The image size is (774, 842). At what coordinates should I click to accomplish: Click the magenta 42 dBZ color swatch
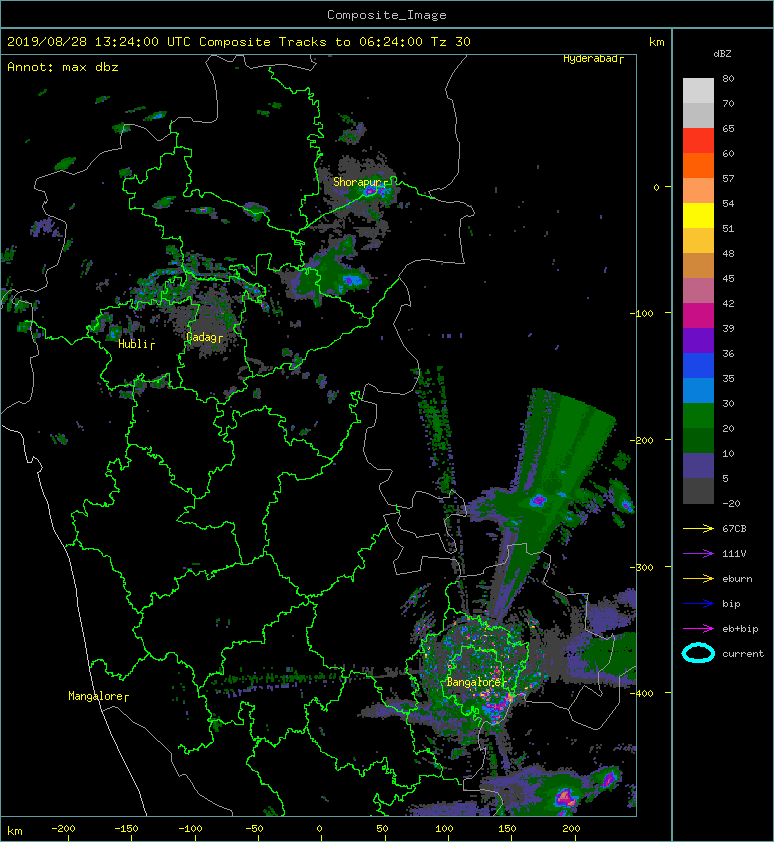698,315
